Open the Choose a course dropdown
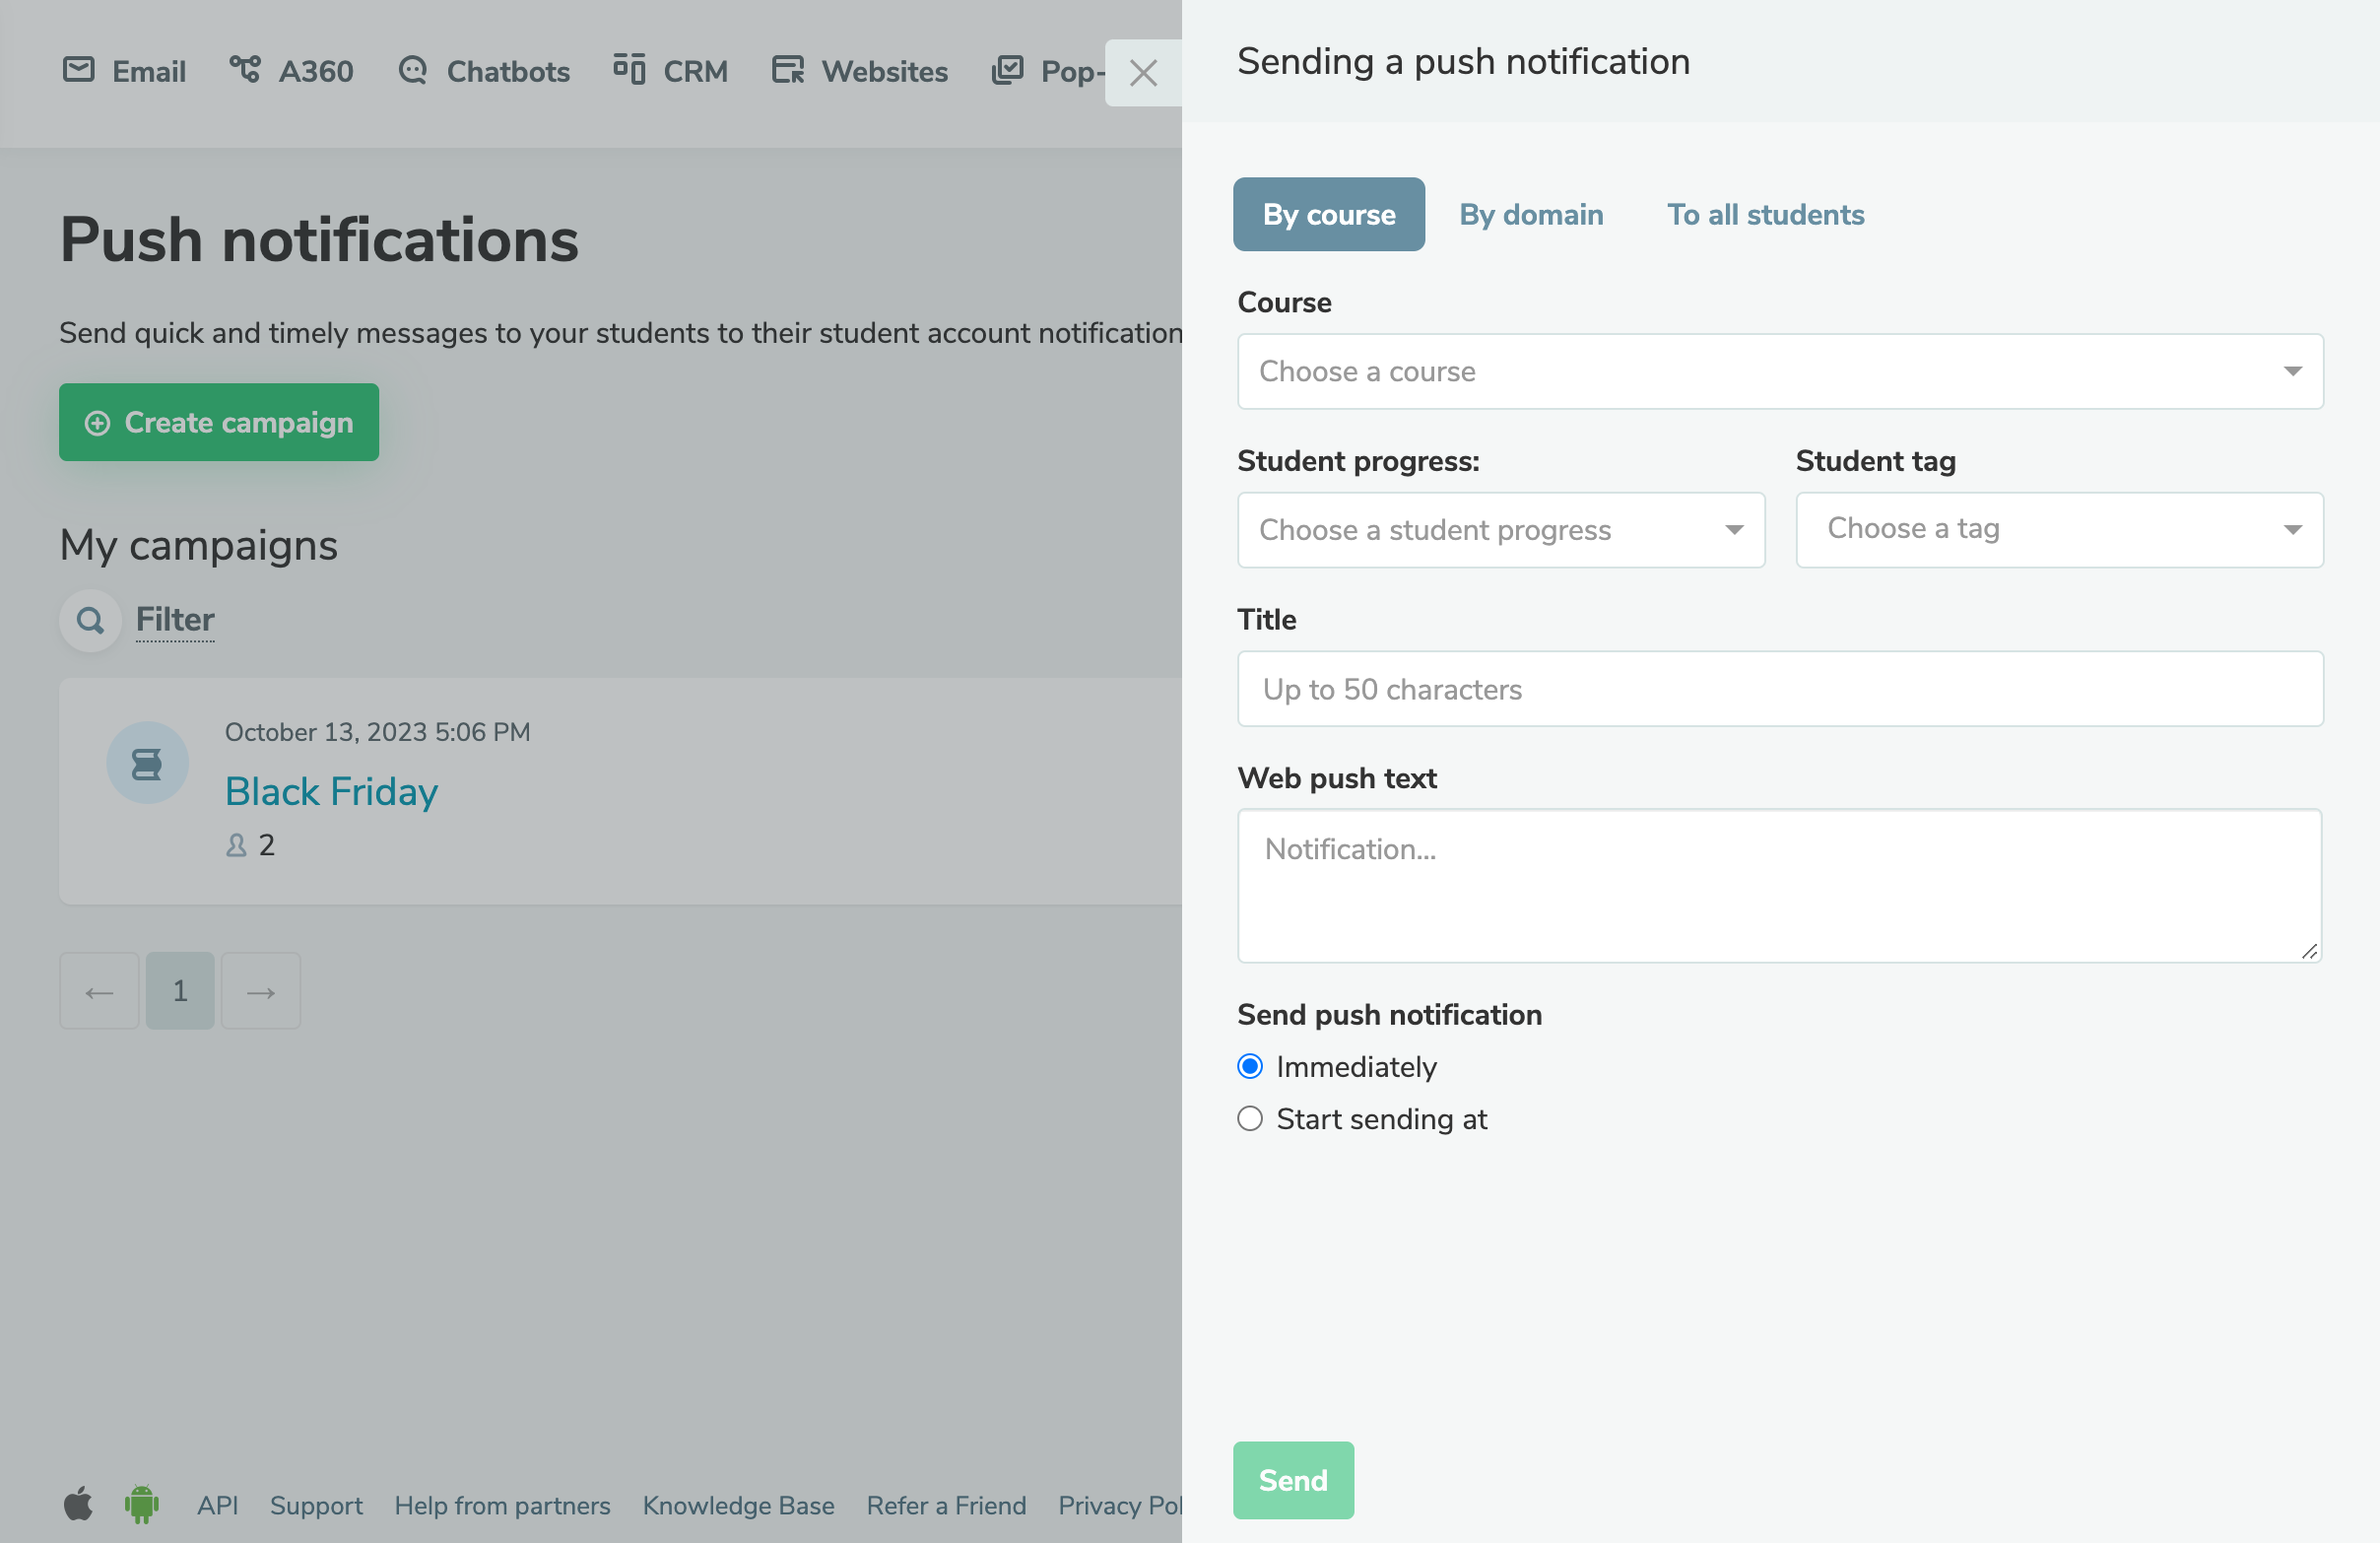 click(1779, 371)
